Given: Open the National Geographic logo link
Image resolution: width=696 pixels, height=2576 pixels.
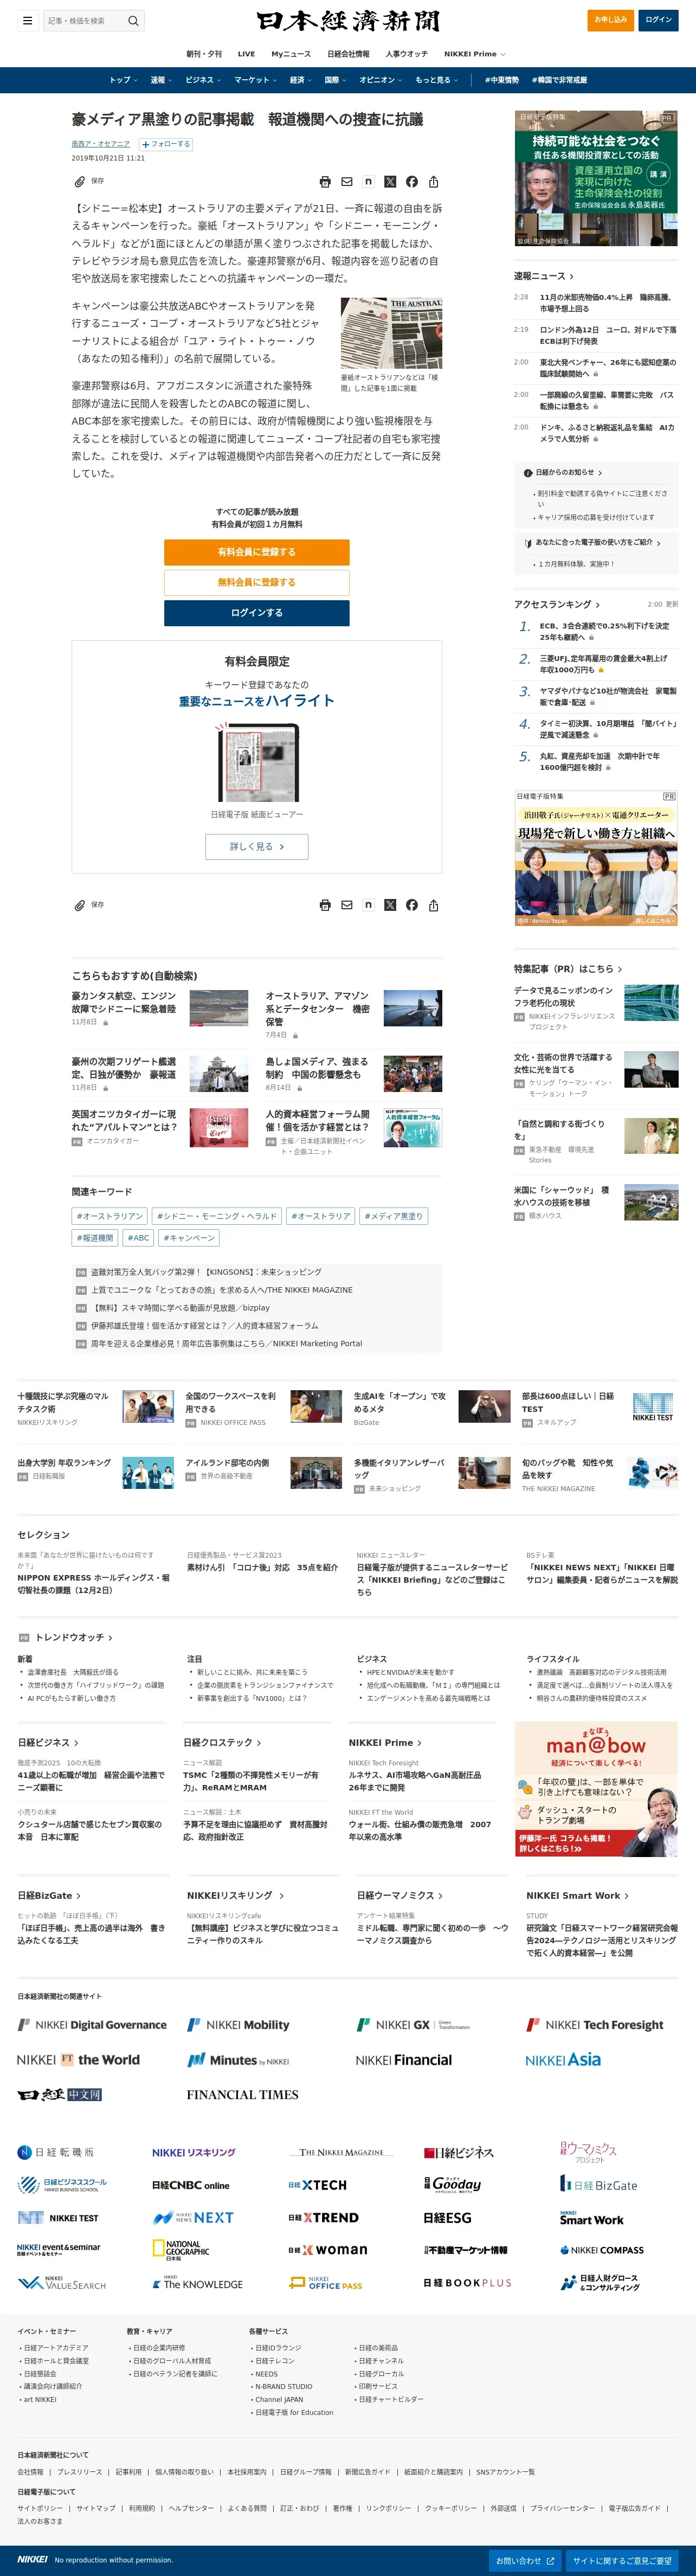Looking at the screenshot, I should (x=181, y=2250).
